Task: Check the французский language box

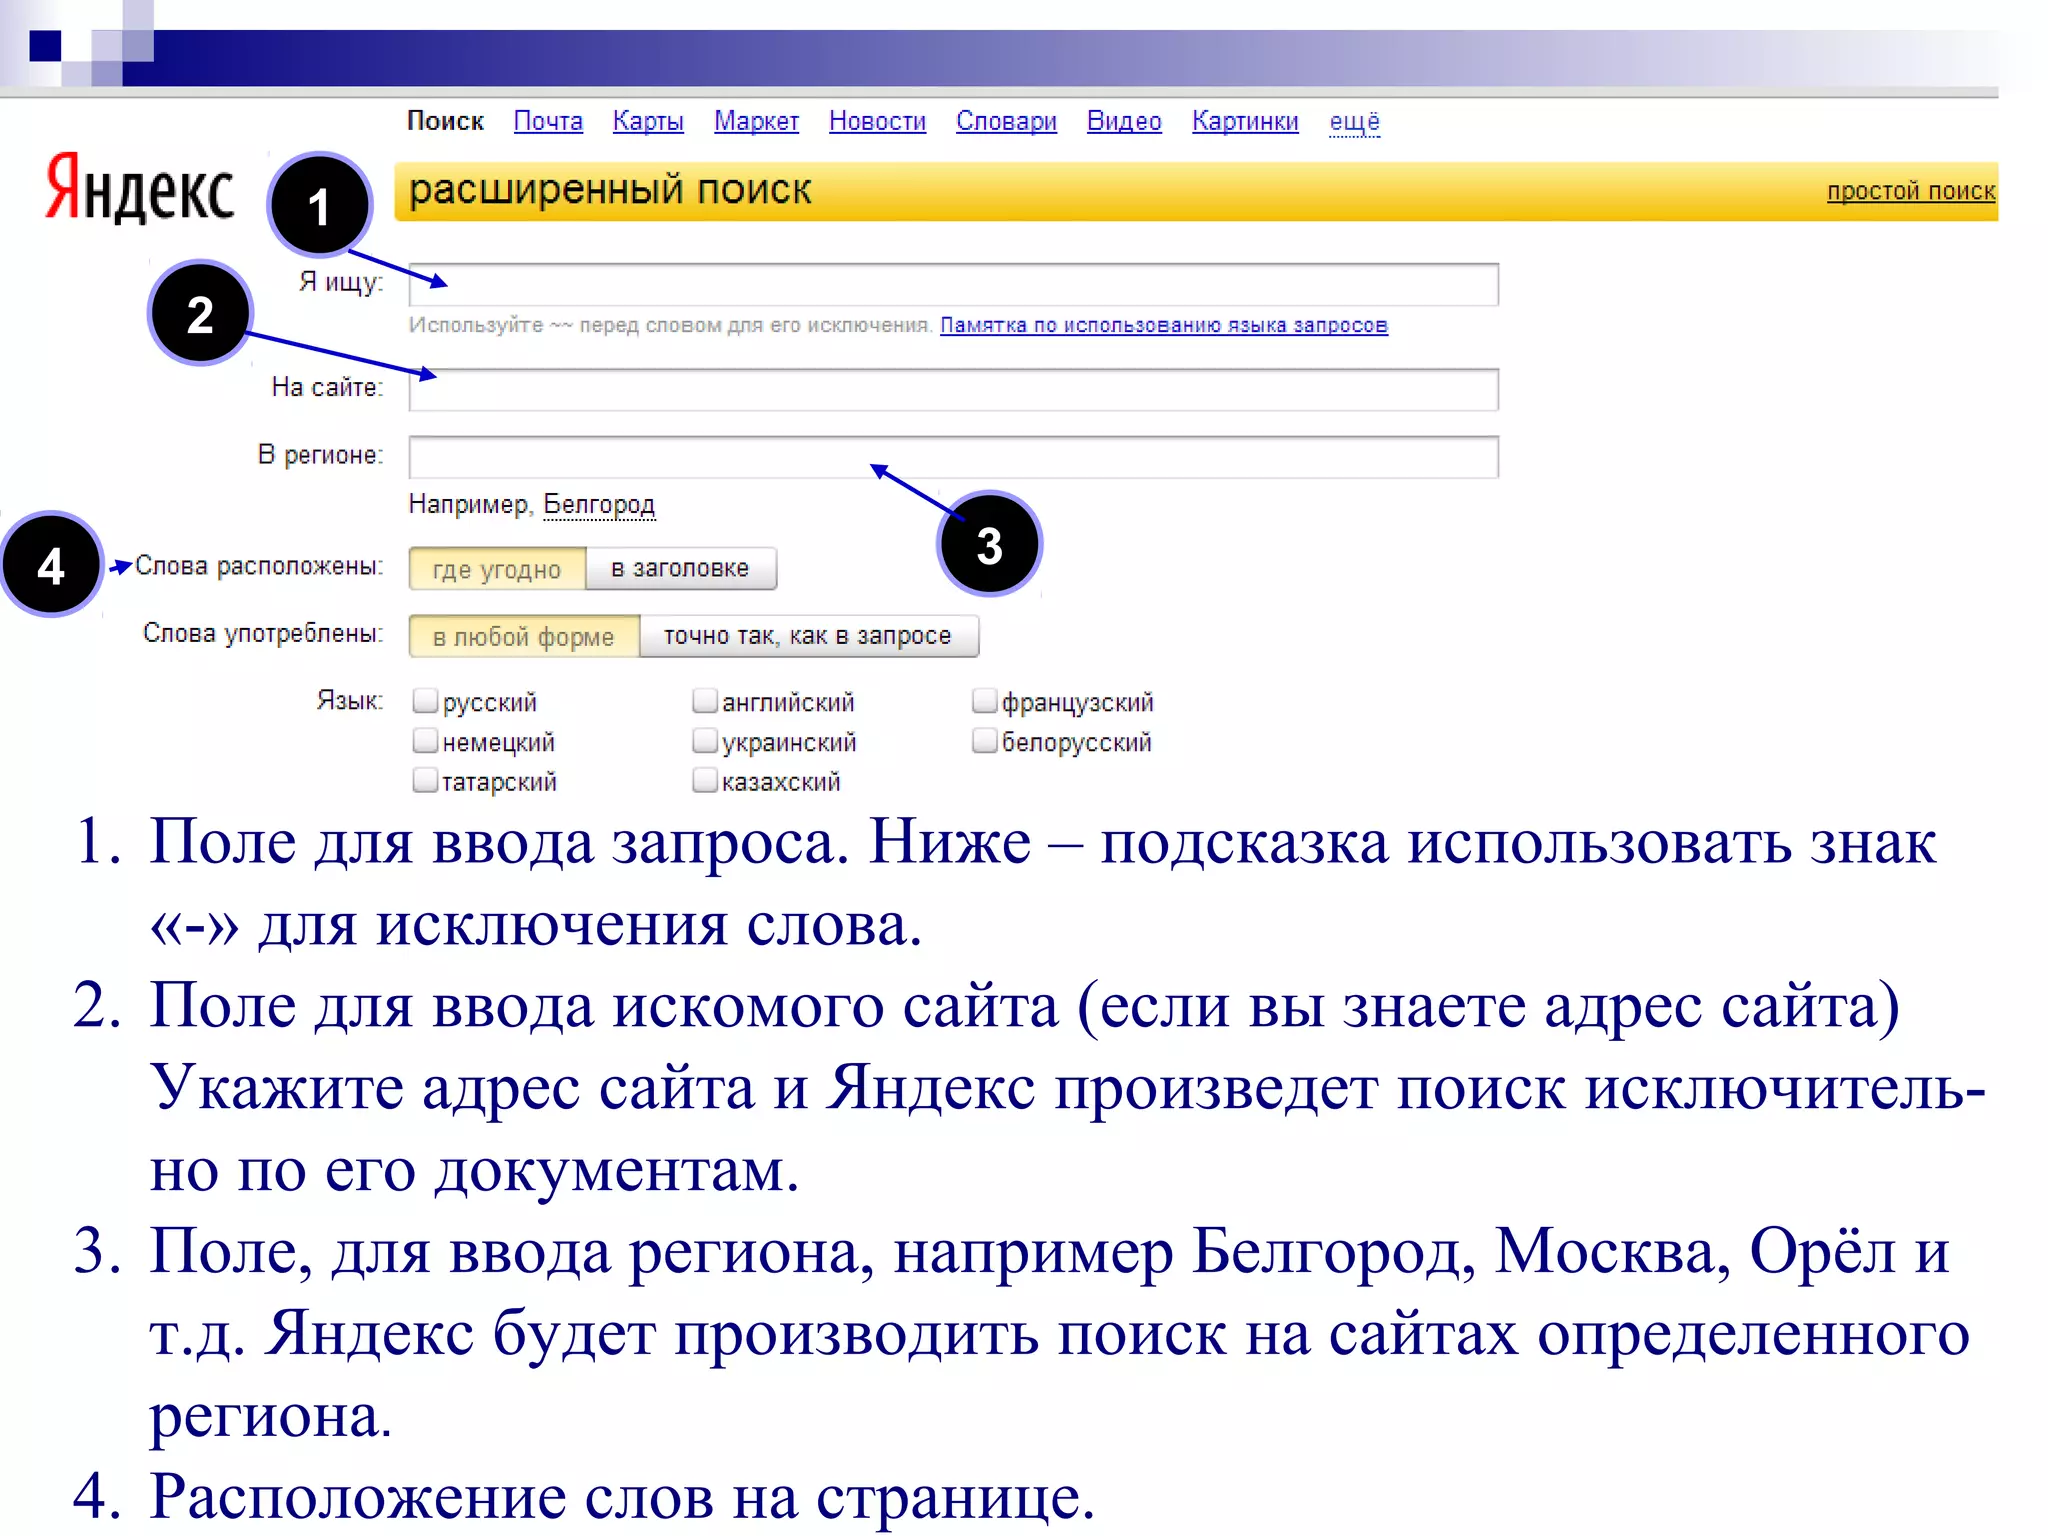Action: pyautogui.click(x=986, y=701)
